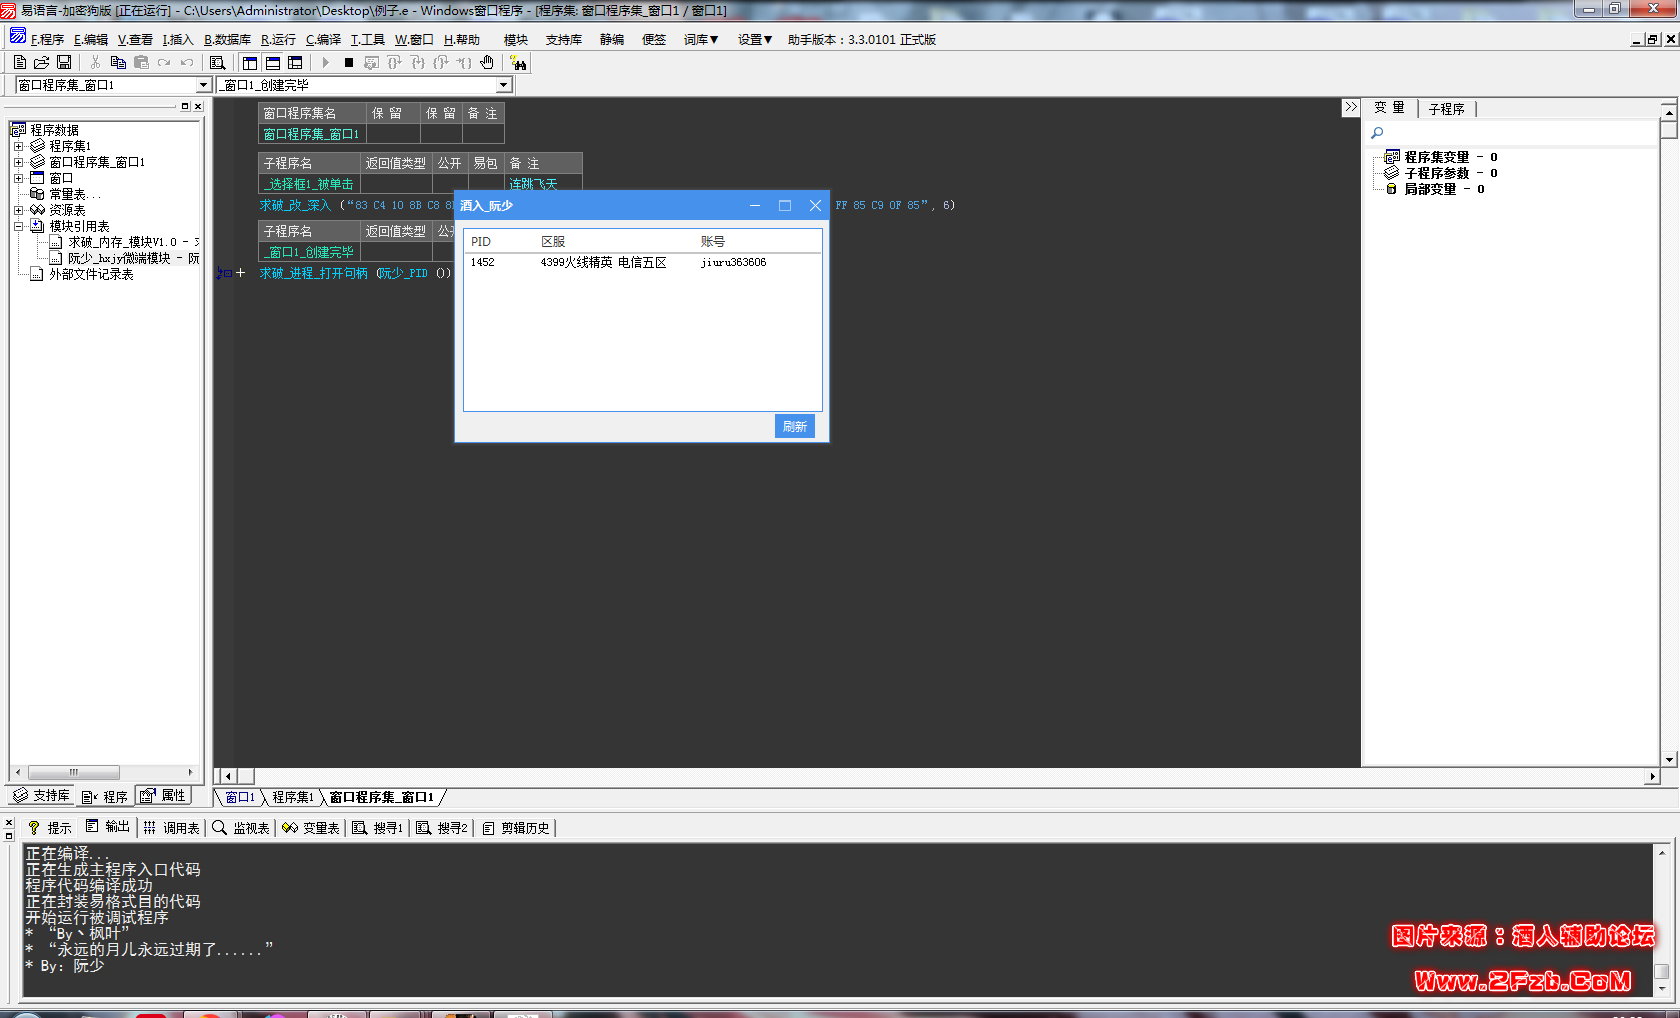The image size is (1680, 1018).
Task: Click the binoculars help search icon
Action: [519, 63]
